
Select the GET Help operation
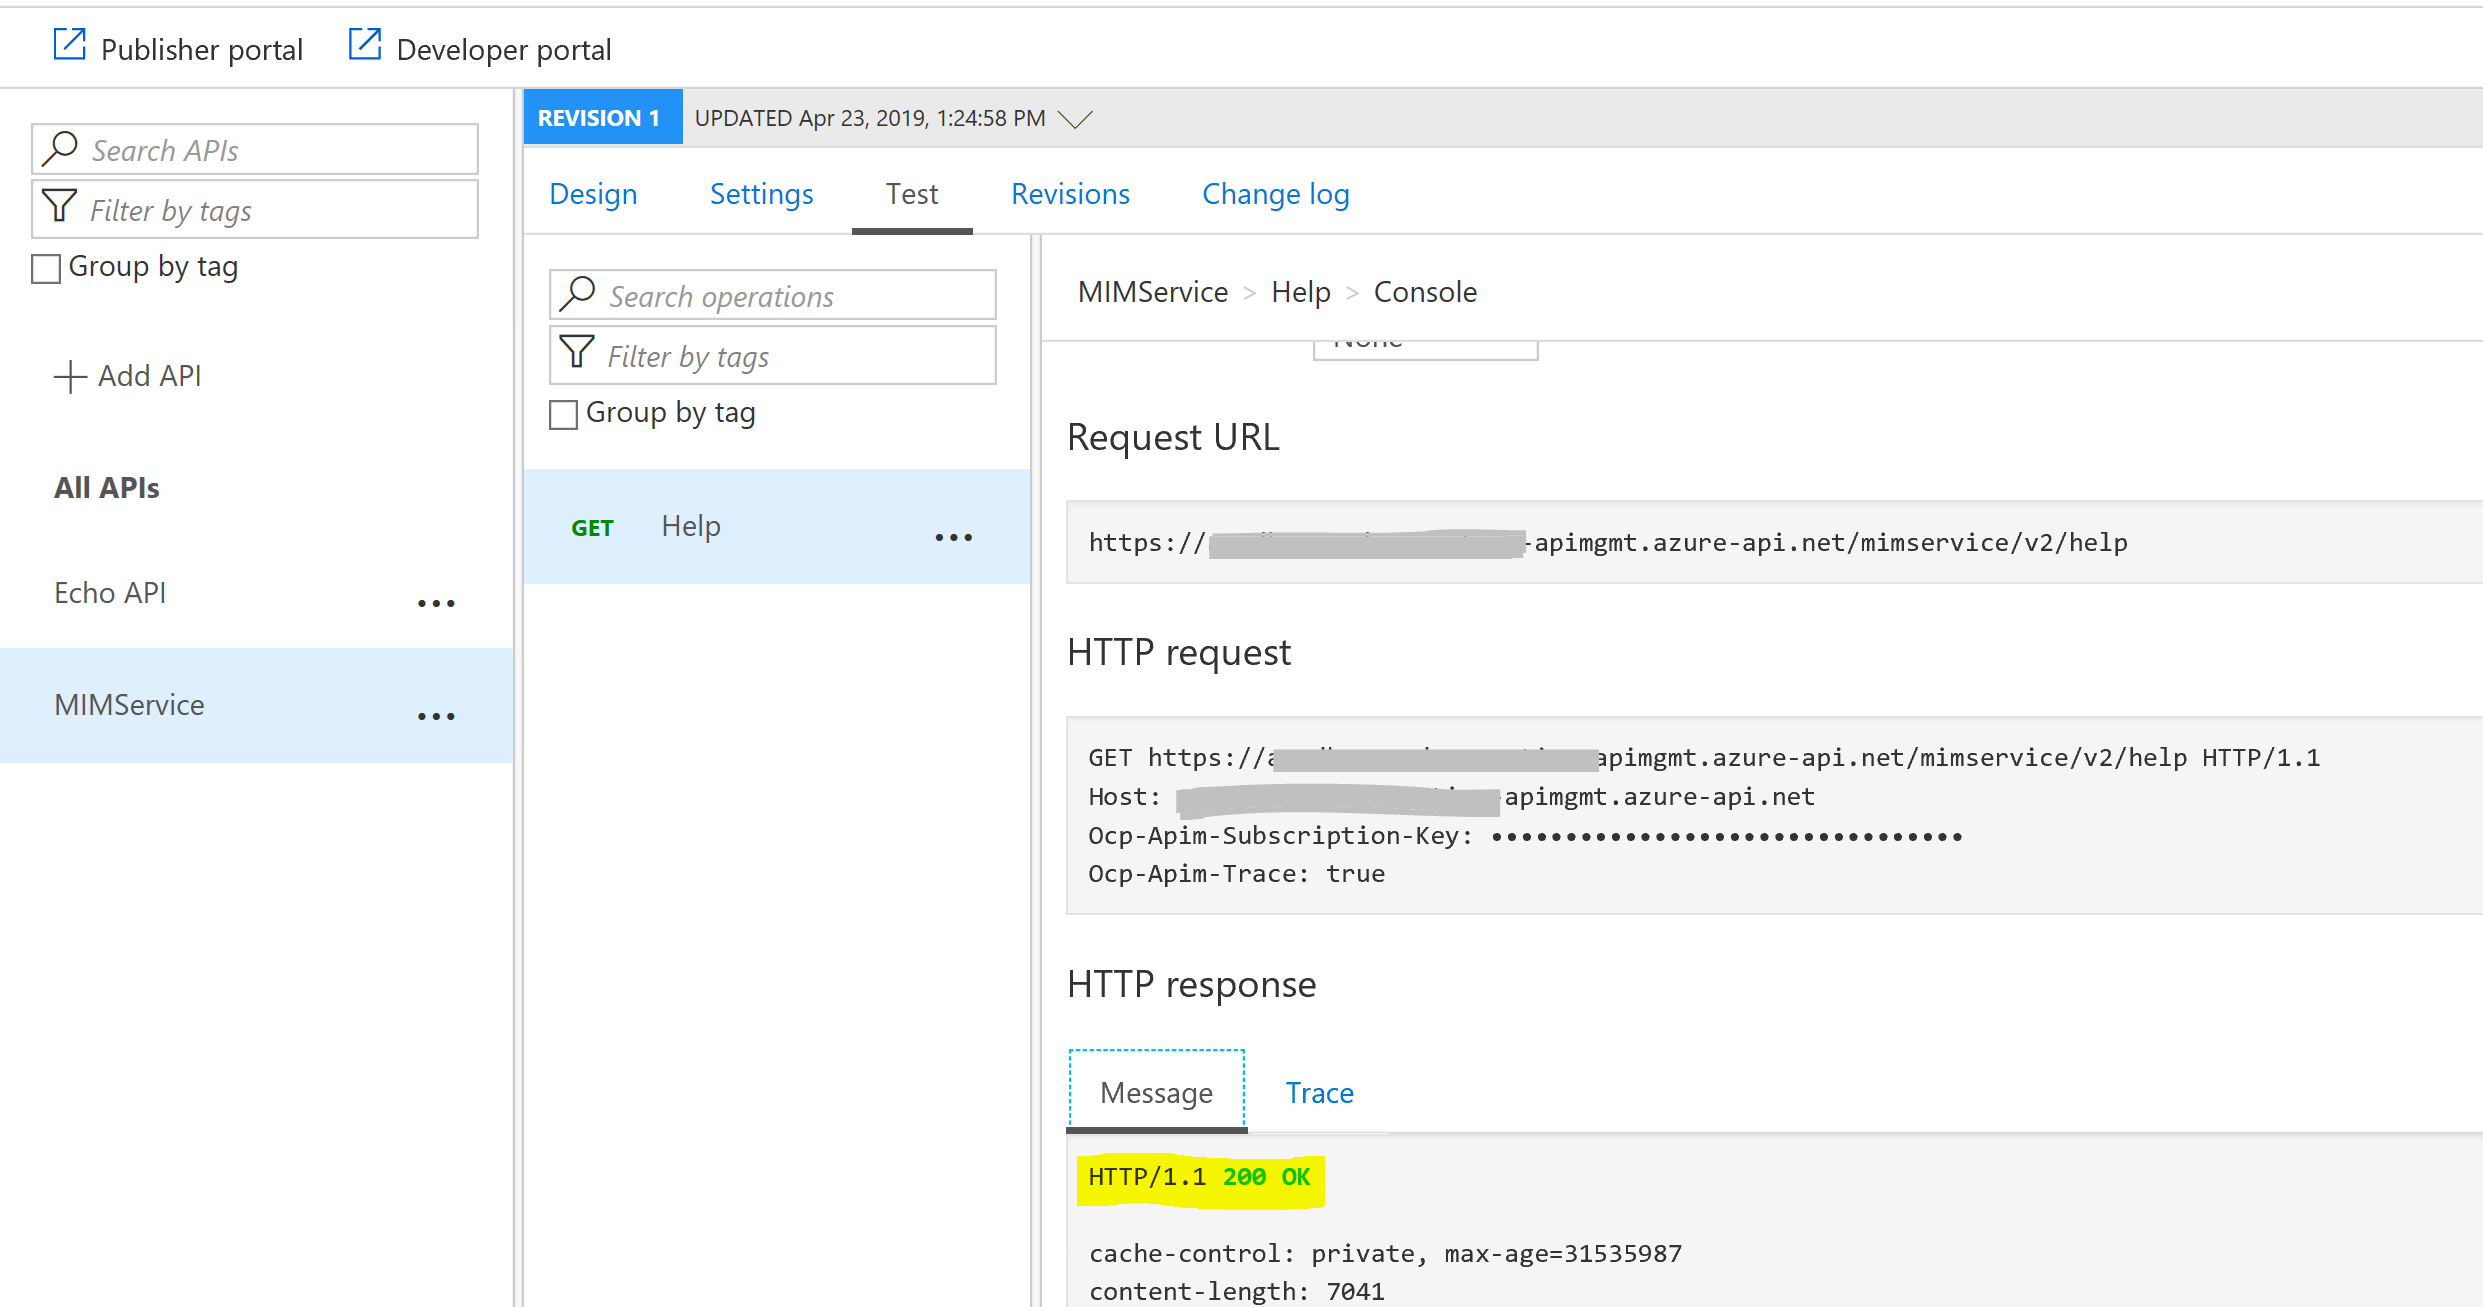tap(690, 526)
